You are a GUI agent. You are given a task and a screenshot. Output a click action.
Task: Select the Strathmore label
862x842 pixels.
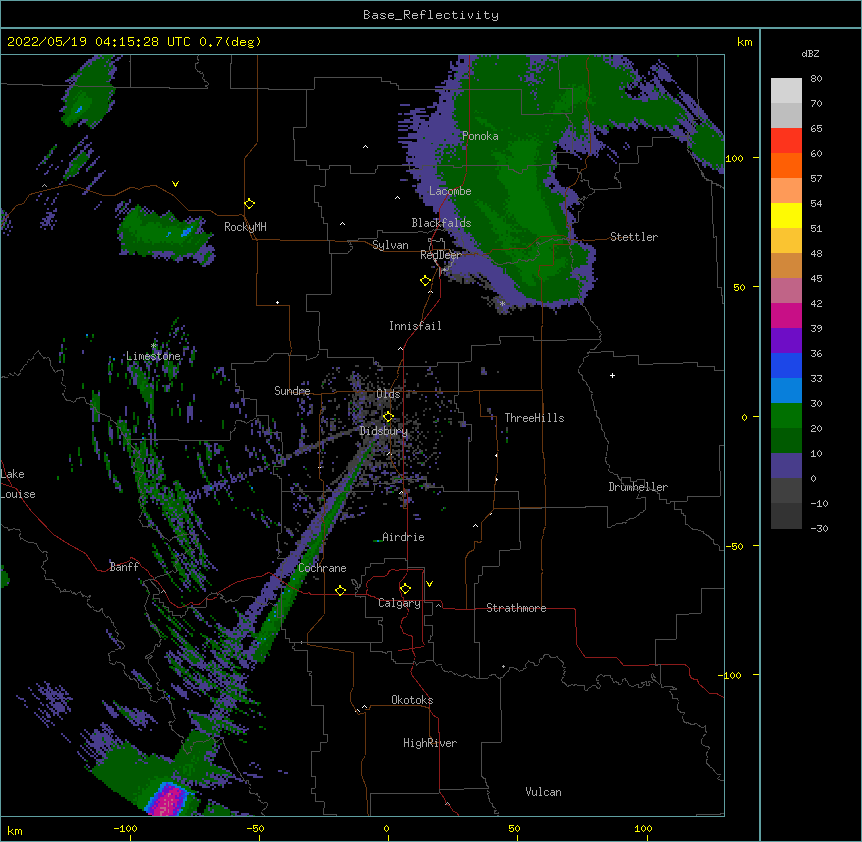click(x=516, y=608)
